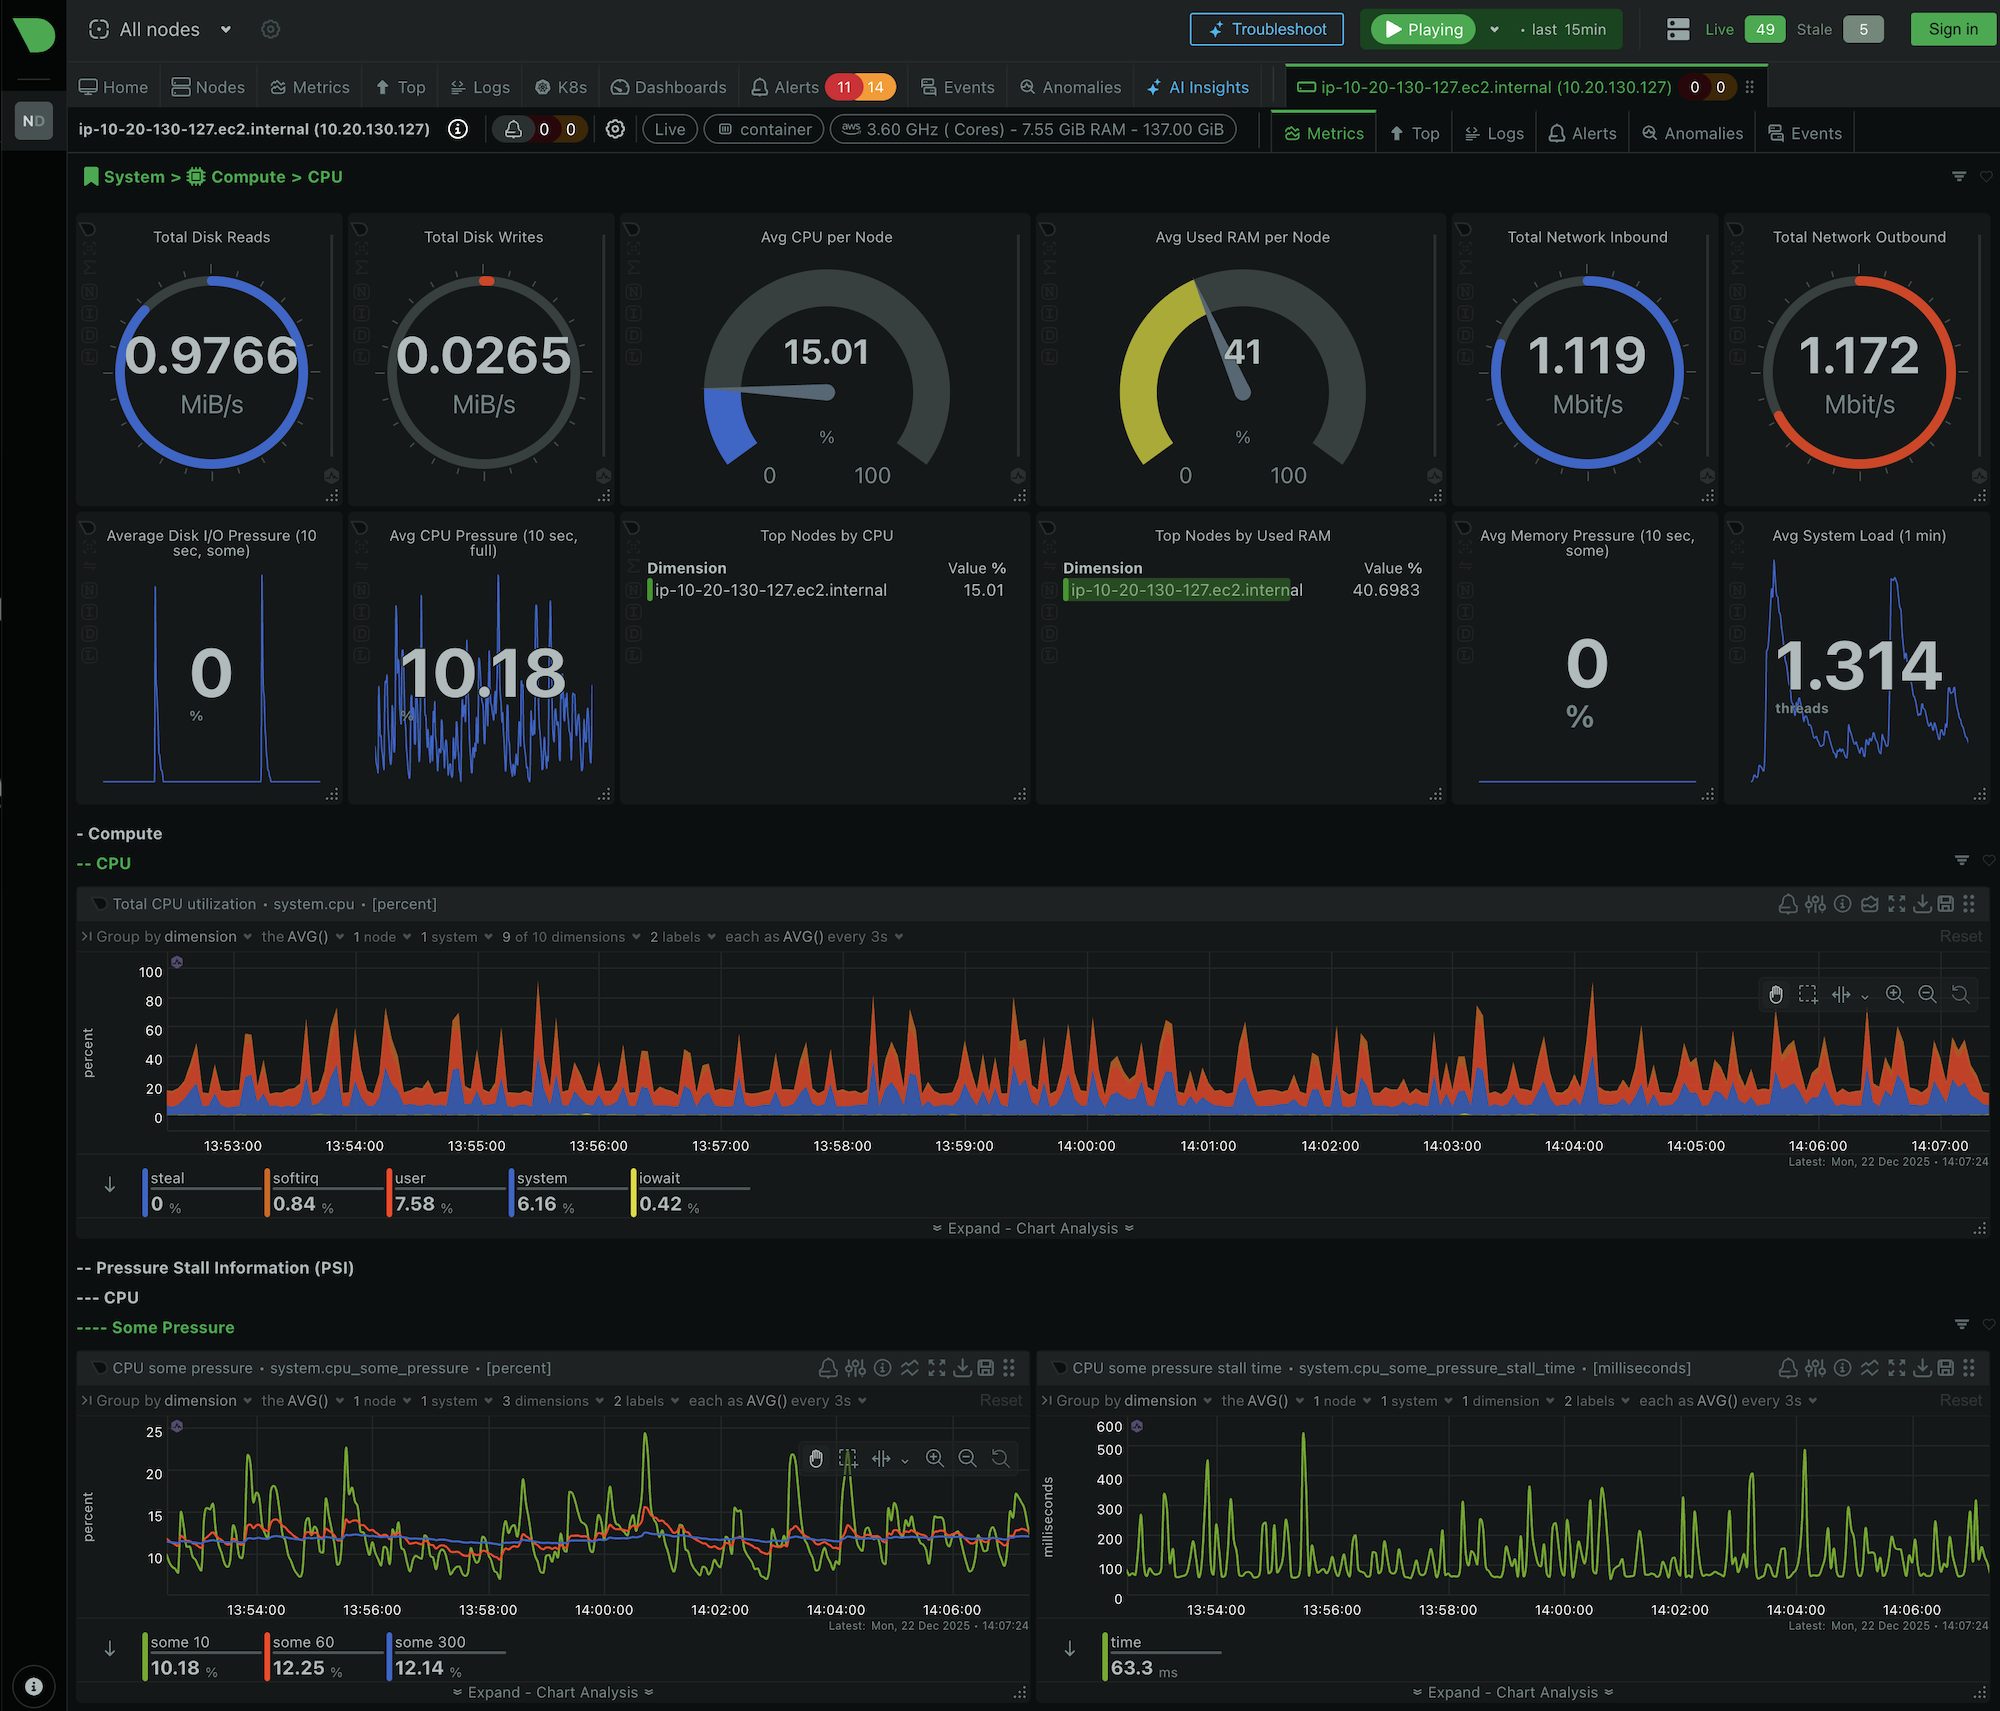Toggle the Live mode pill
The width and height of the screenshot is (2000, 1711).
coord(669,129)
